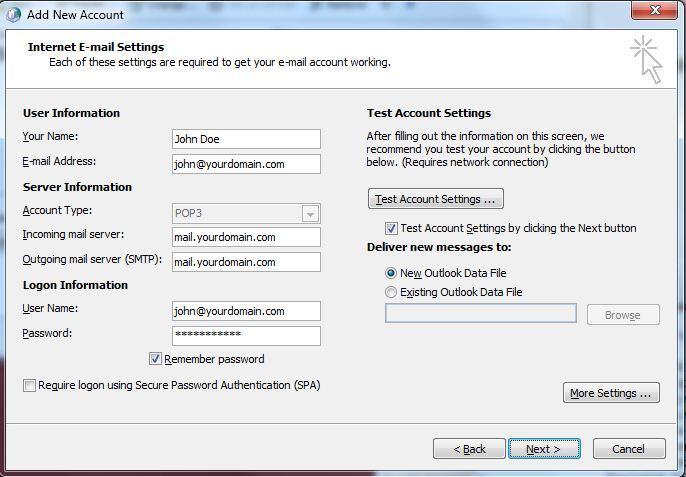Click the POP3 account type combo box

(x=246, y=214)
